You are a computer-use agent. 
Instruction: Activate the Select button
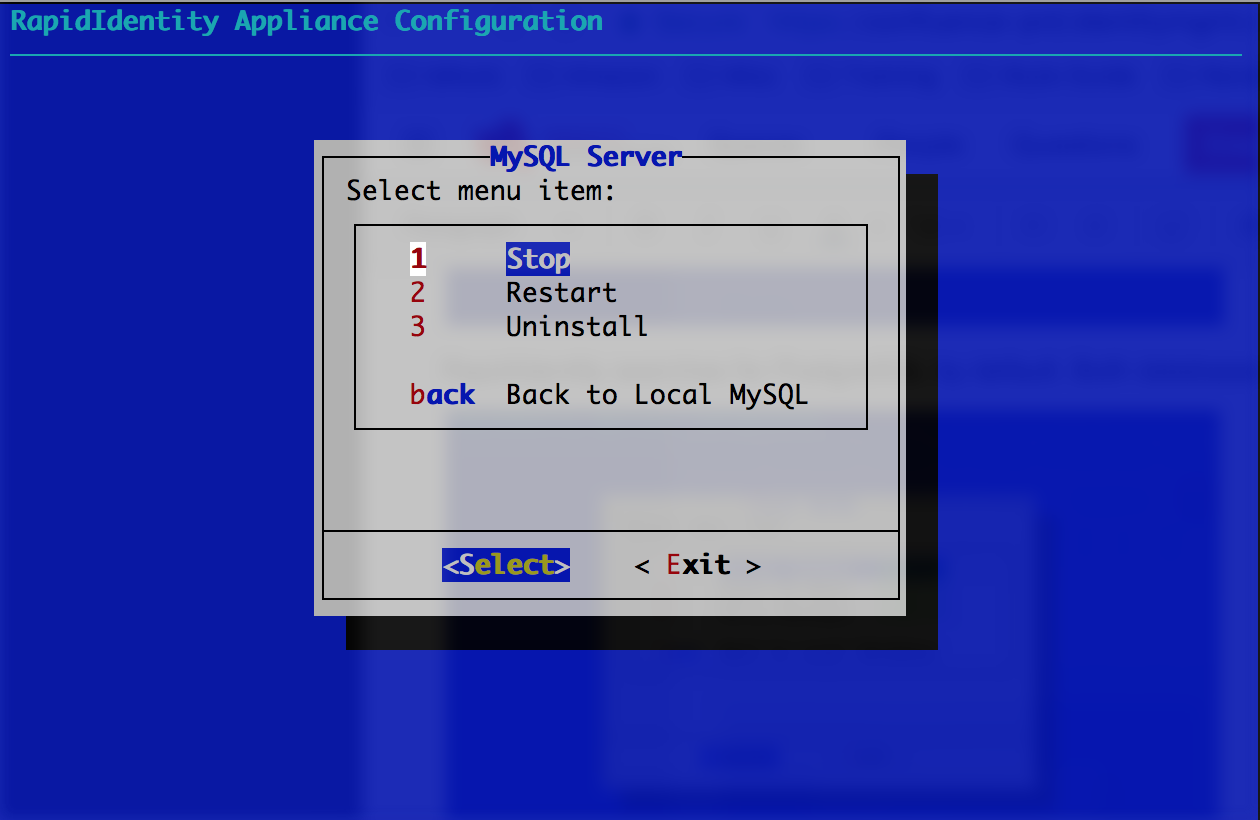[x=506, y=565]
